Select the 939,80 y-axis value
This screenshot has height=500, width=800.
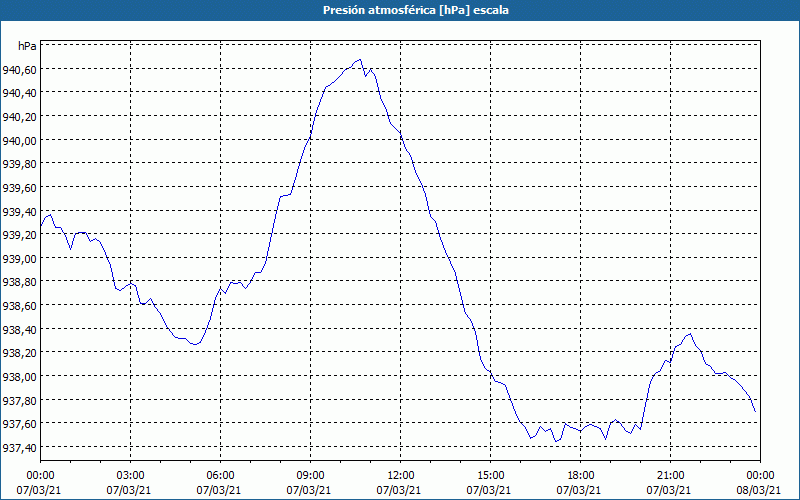(x=19, y=164)
